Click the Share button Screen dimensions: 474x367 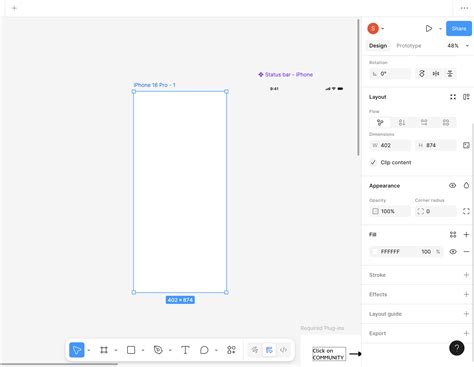(459, 29)
